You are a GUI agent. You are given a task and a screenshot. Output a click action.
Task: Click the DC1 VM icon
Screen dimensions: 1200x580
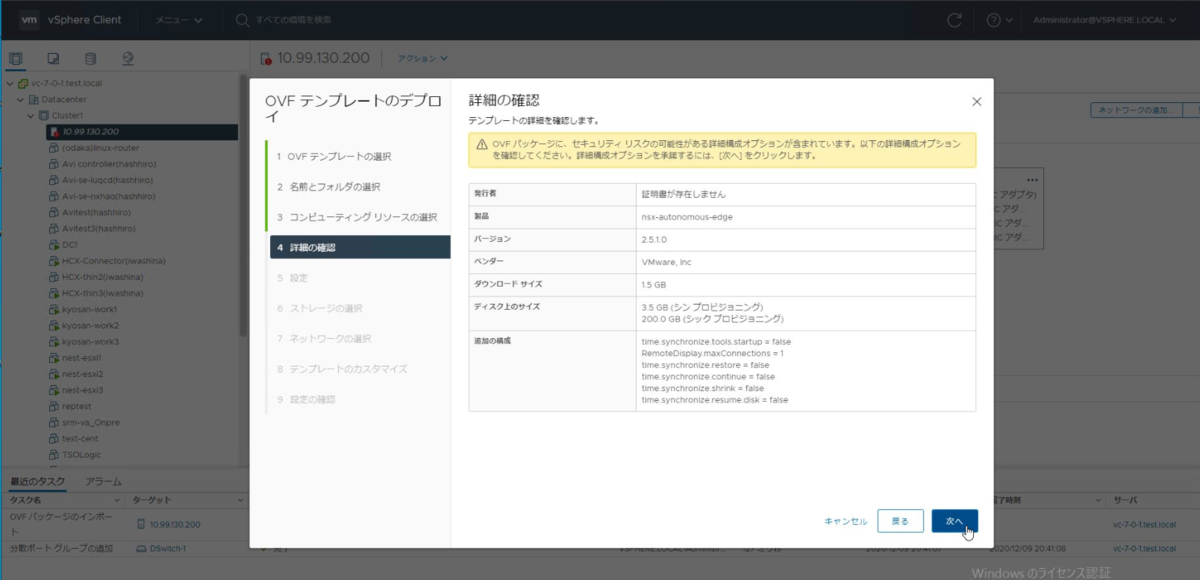pos(54,244)
